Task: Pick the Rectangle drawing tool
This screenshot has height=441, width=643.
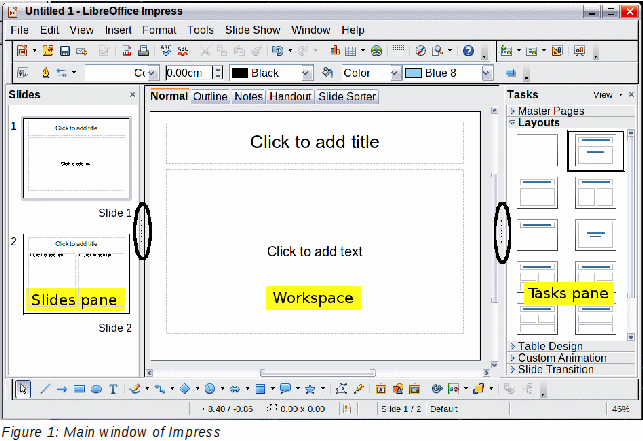Action: (79, 389)
